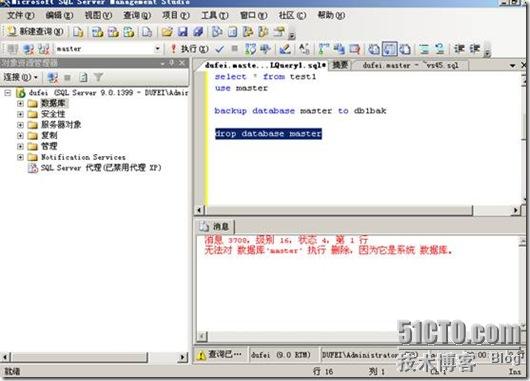Start a SQL Server Mobile query
Screen dimensions: 530x381
pyautogui.click(x=147, y=32)
